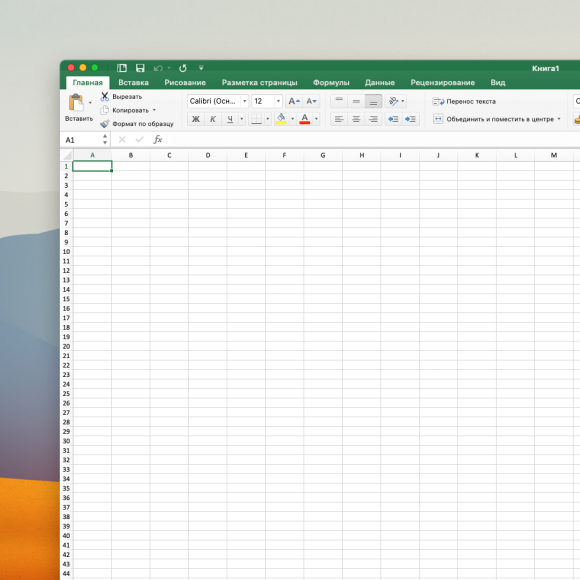Open the Формулы tab
Image resolution: width=580 pixels, height=580 pixels.
point(331,82)
